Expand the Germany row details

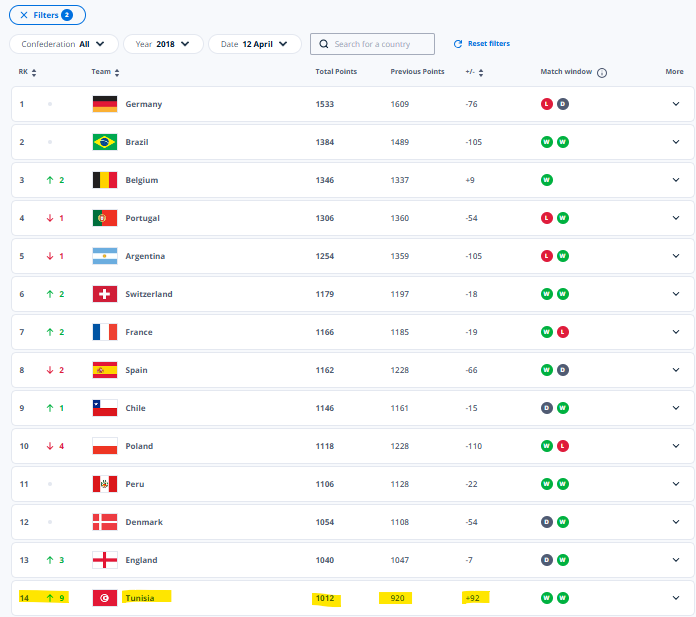pos(676,104)
